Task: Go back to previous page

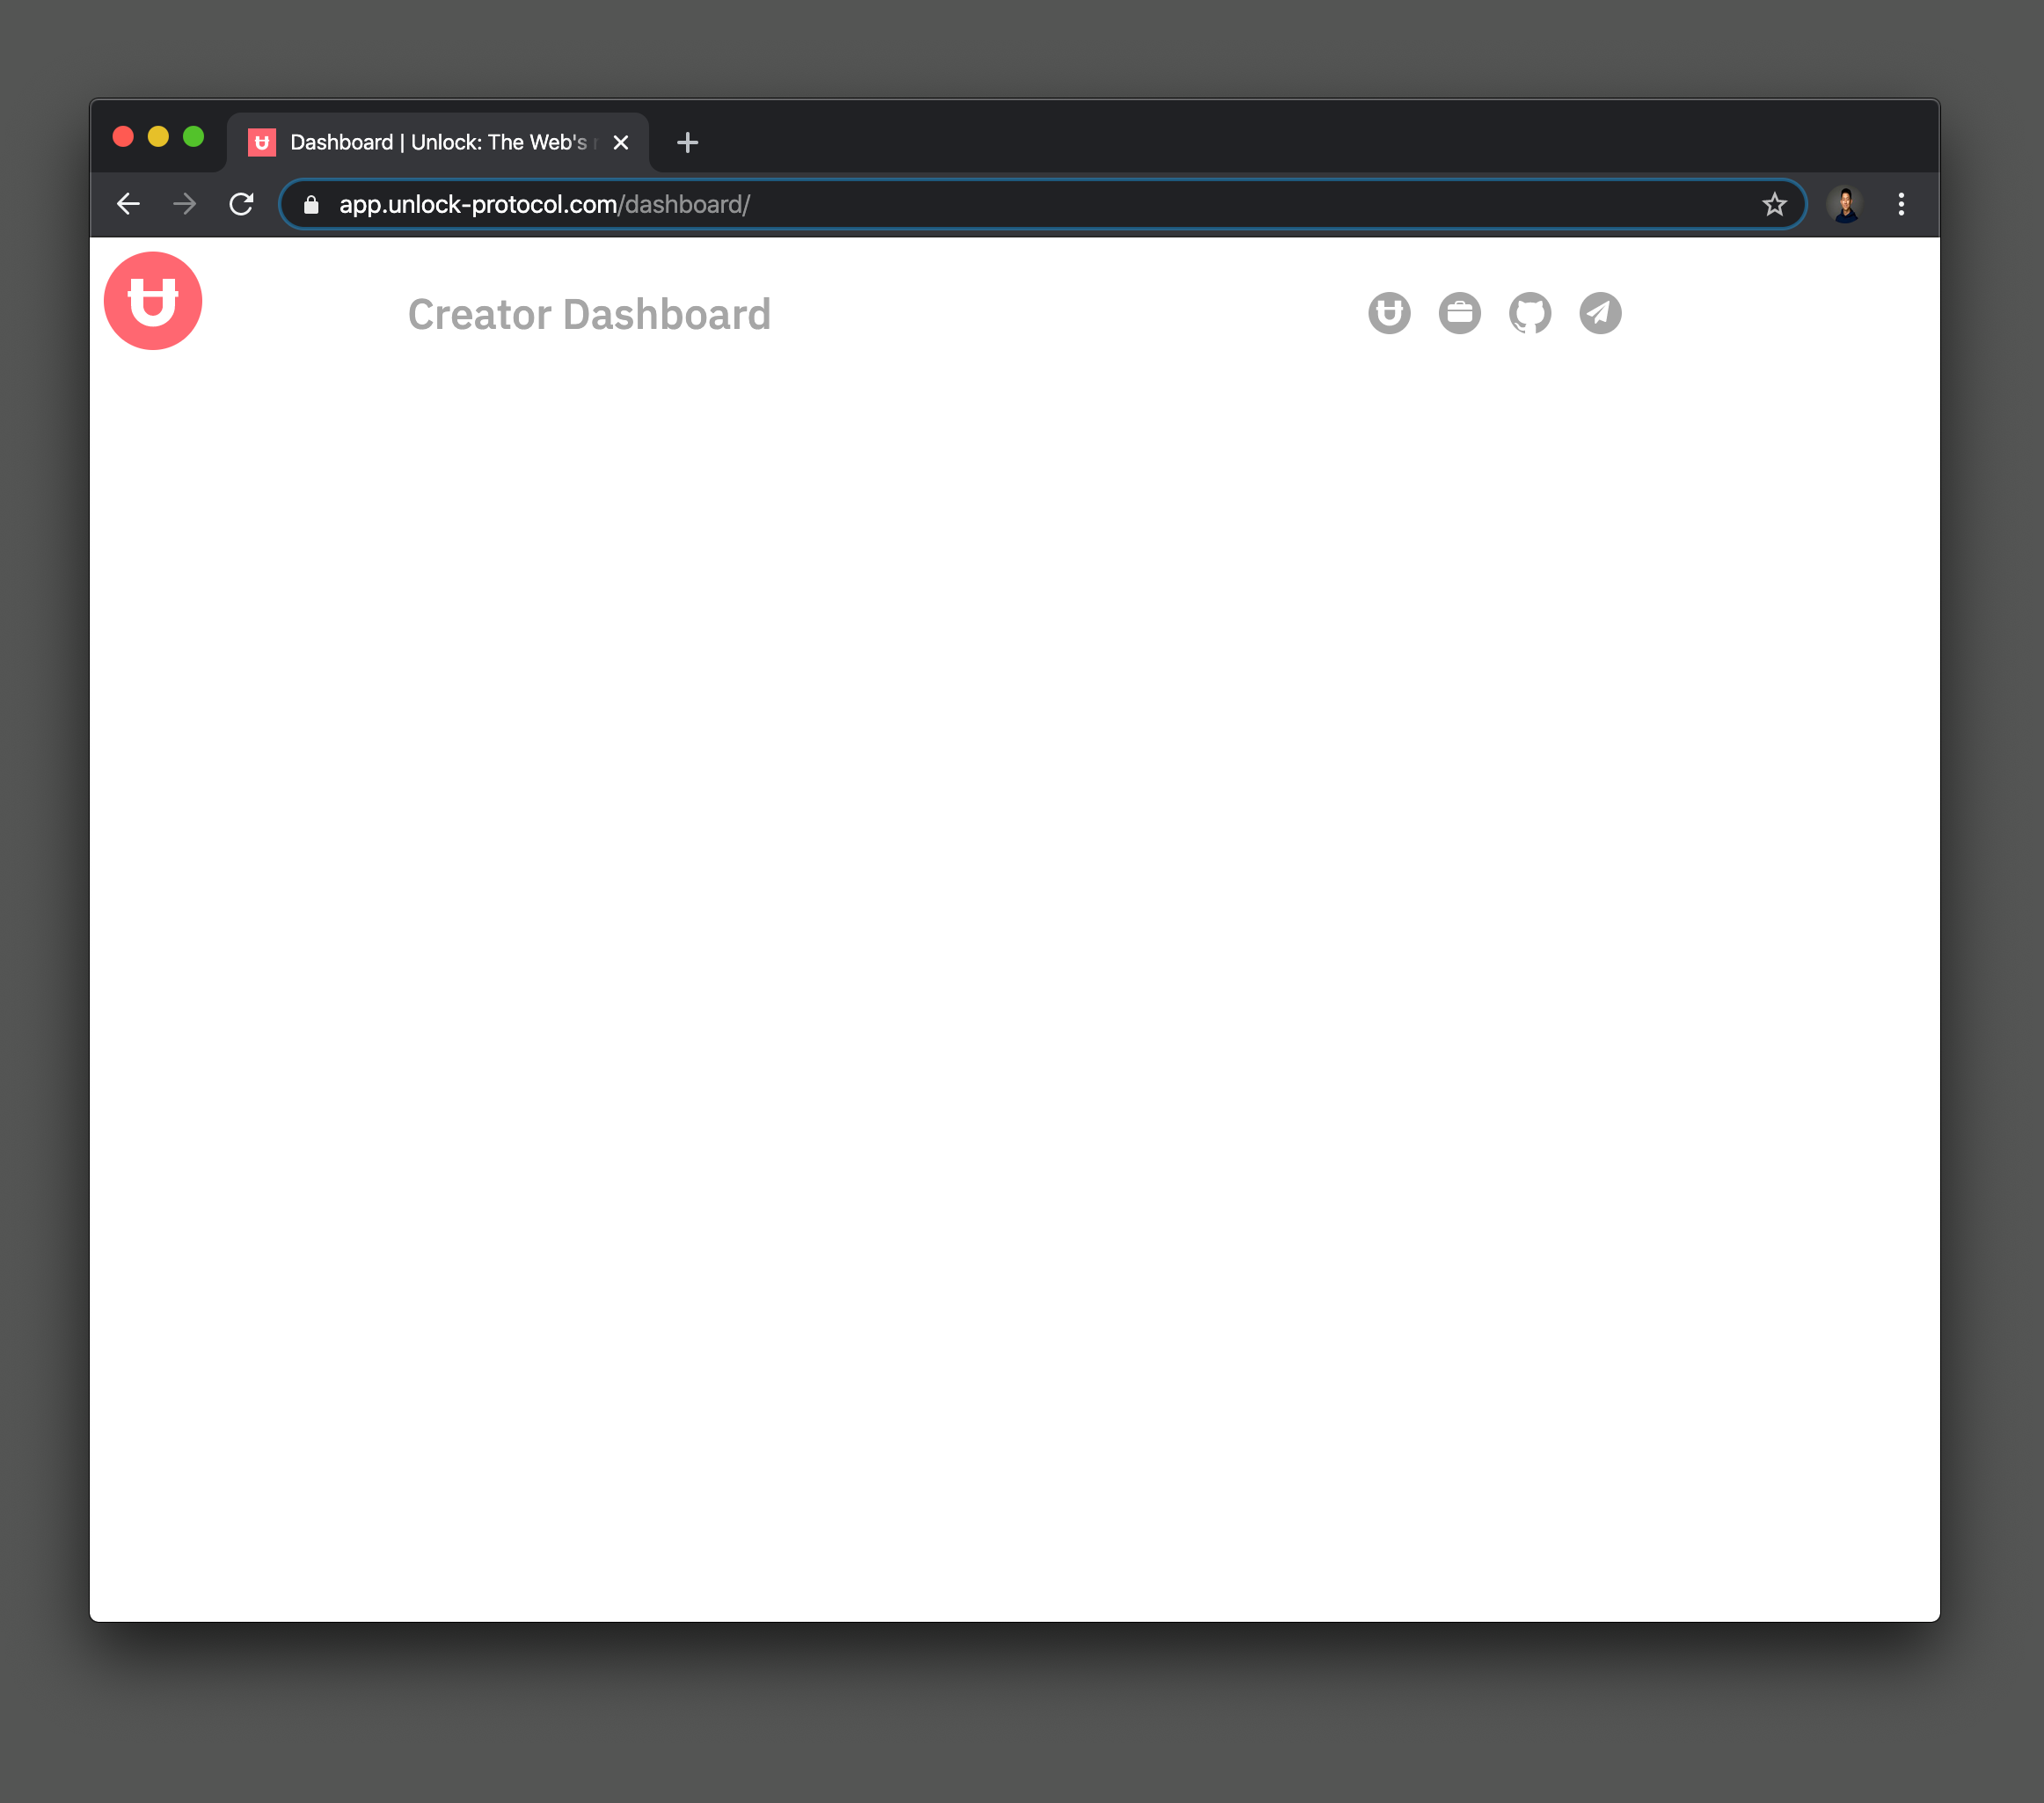Action: pyautogui.click(x=128, y=205)
